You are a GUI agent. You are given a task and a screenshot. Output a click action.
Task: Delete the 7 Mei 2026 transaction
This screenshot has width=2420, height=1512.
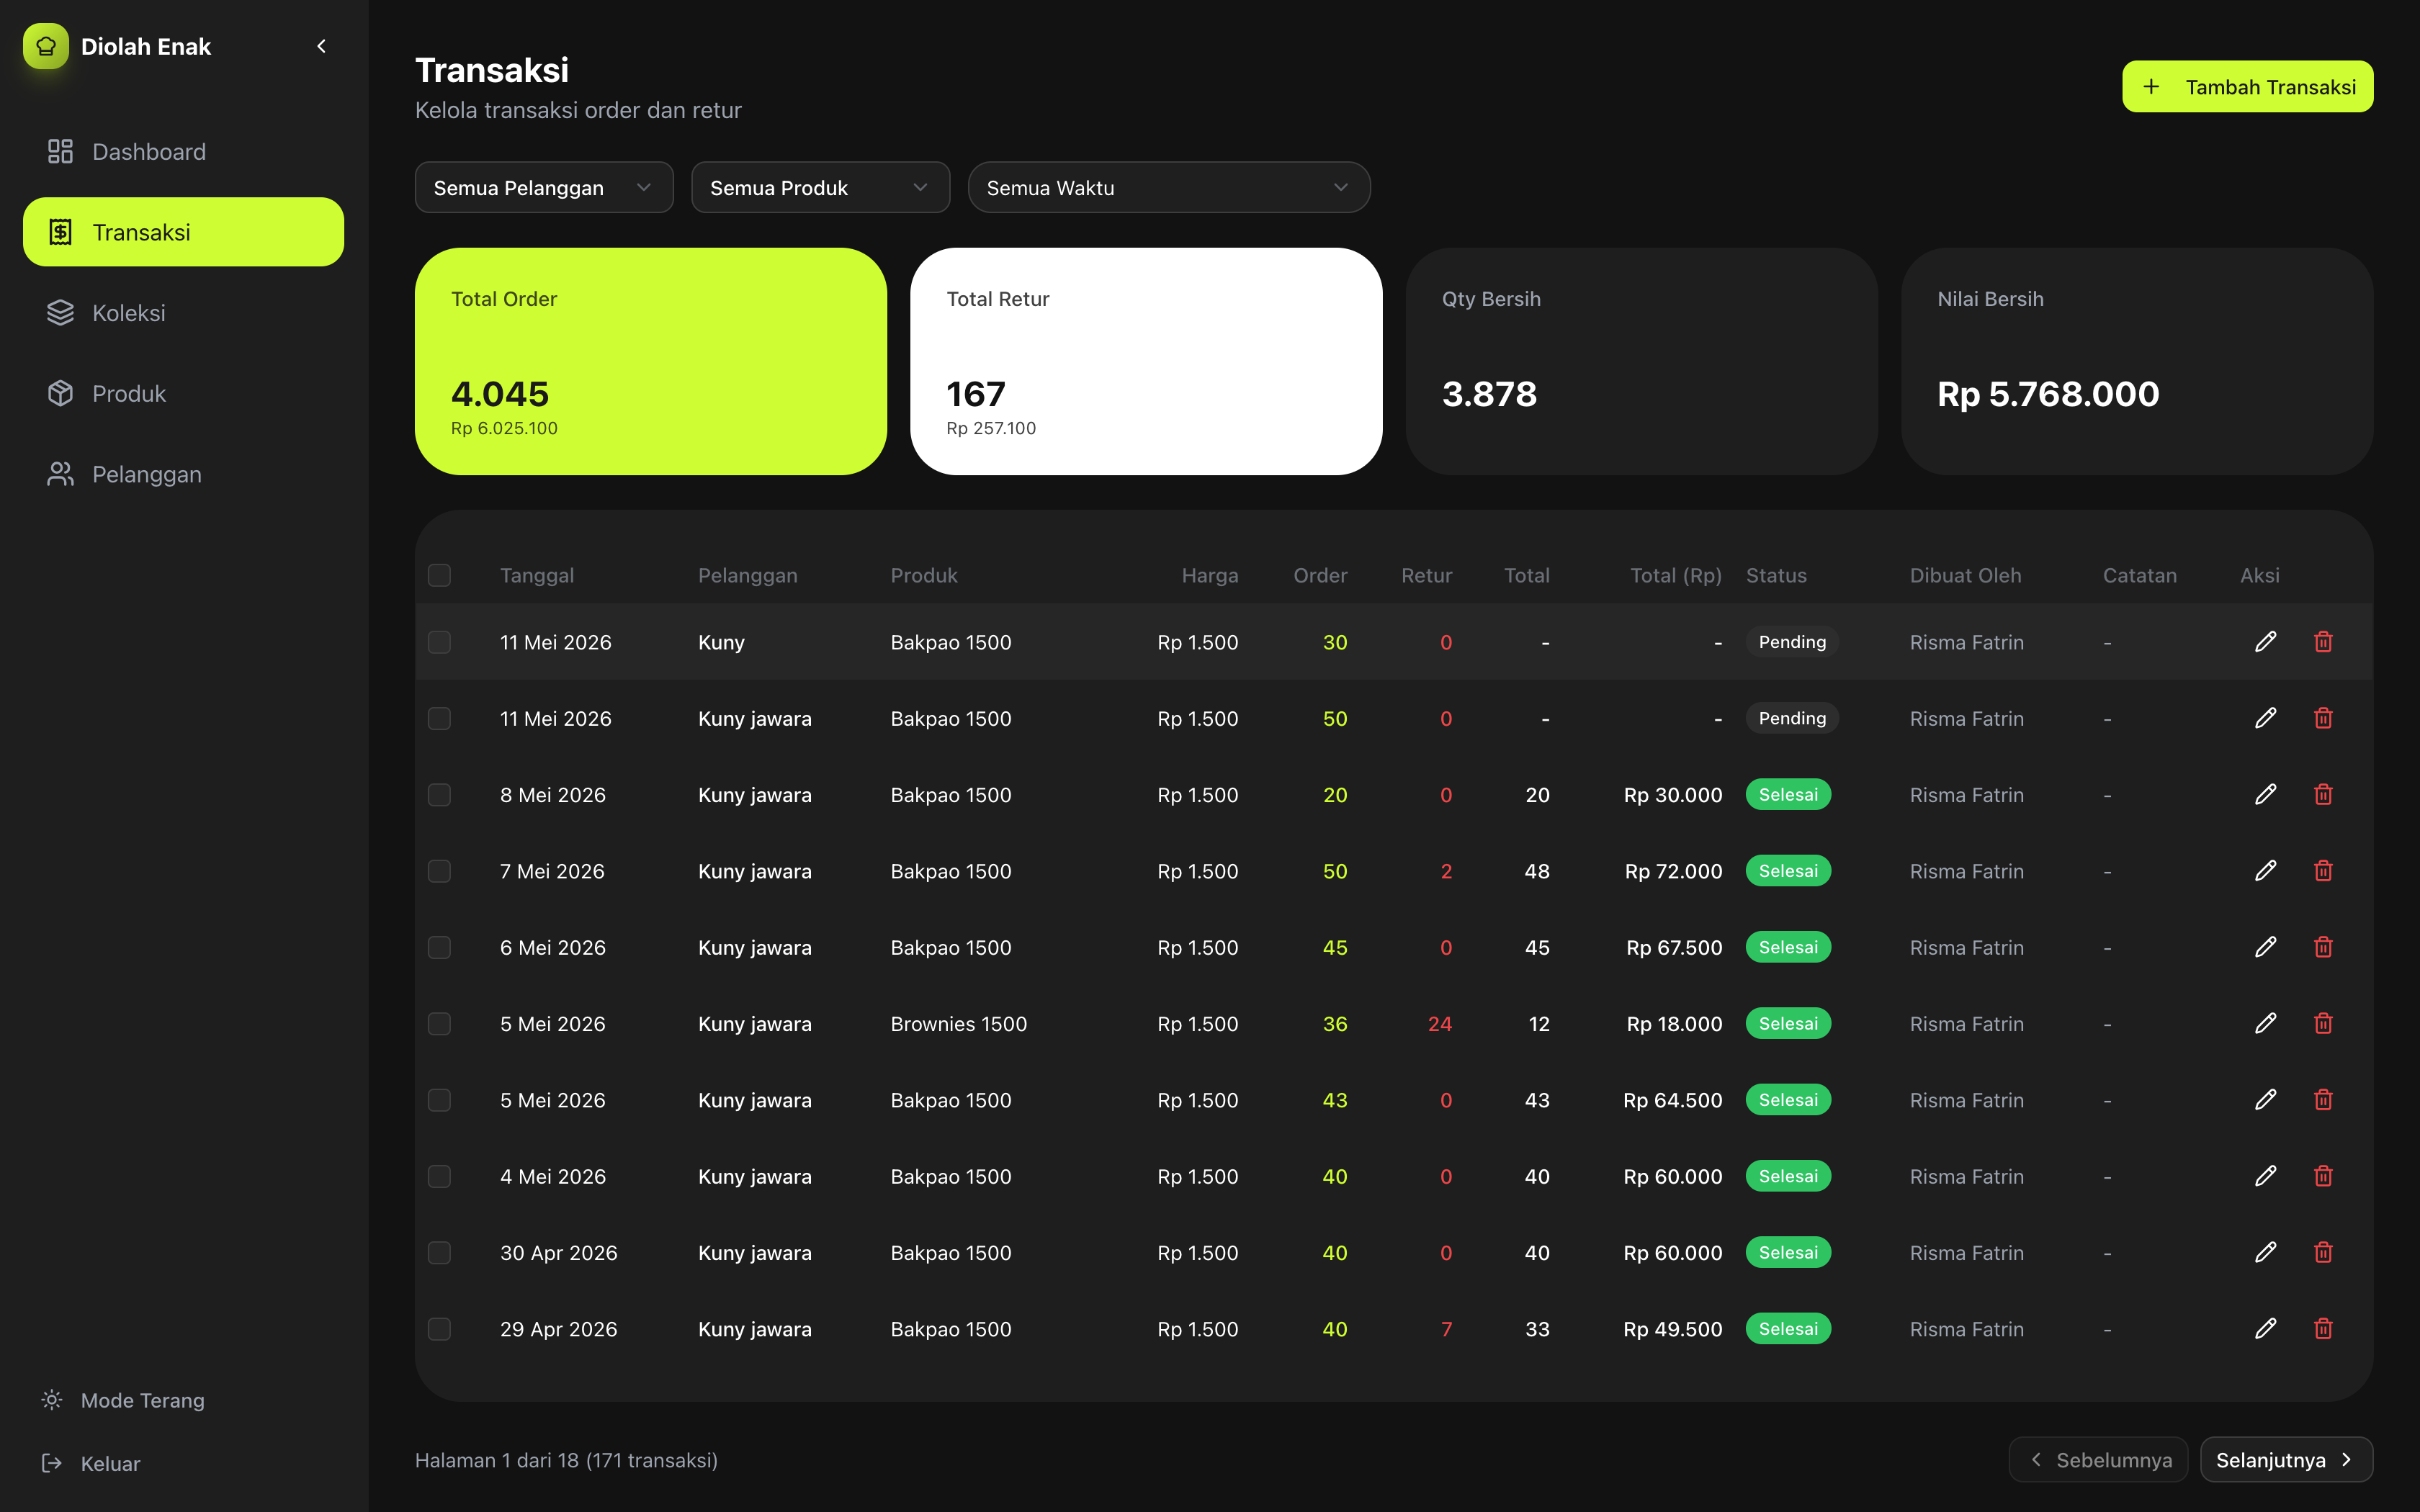(2323, 870)
